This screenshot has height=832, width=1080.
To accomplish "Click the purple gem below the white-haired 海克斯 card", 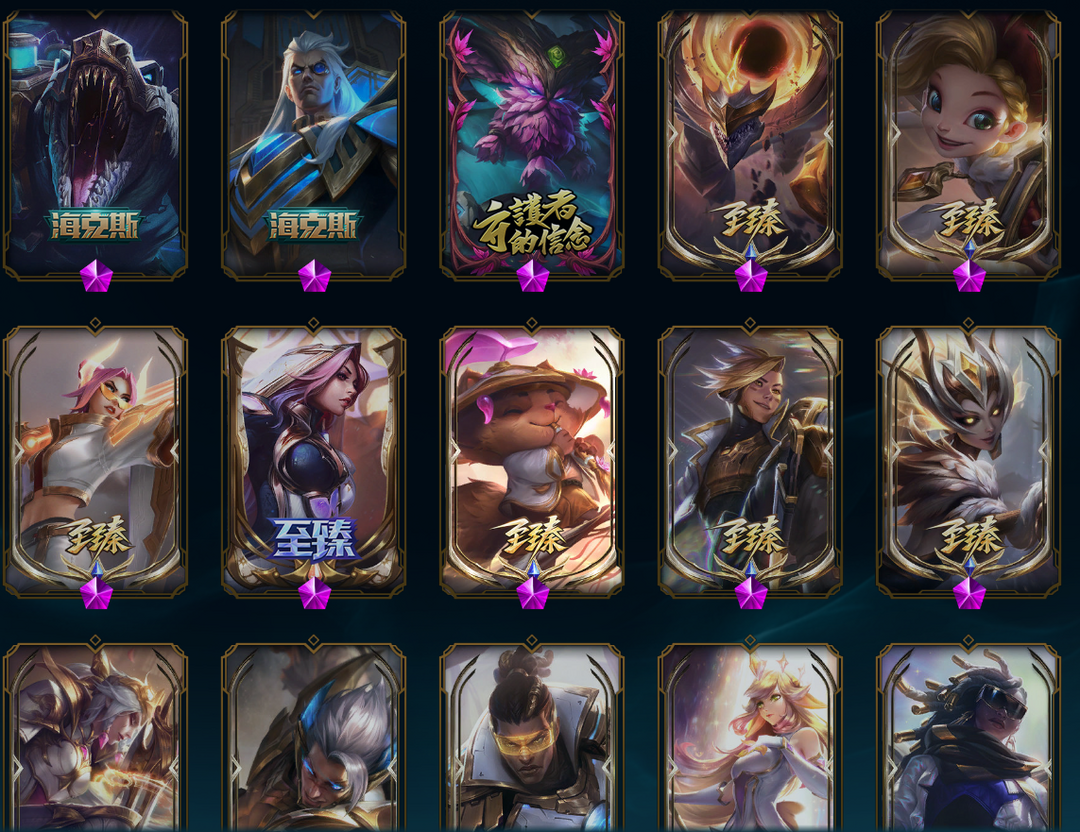I will (x=314, y=275).
